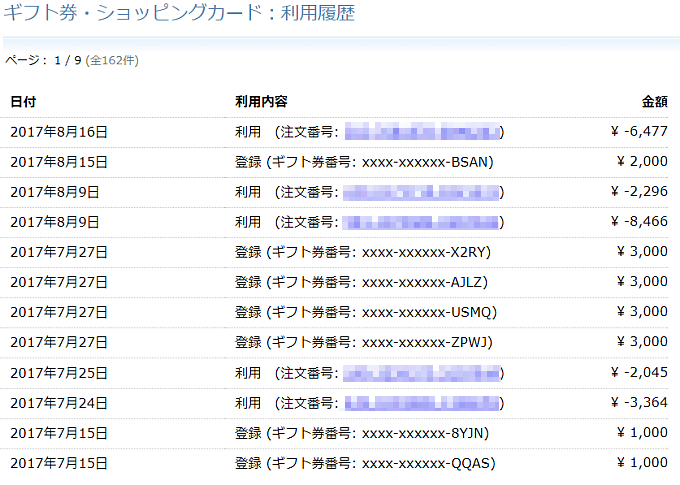Select date in the X2RY row

tap(59, 252)
